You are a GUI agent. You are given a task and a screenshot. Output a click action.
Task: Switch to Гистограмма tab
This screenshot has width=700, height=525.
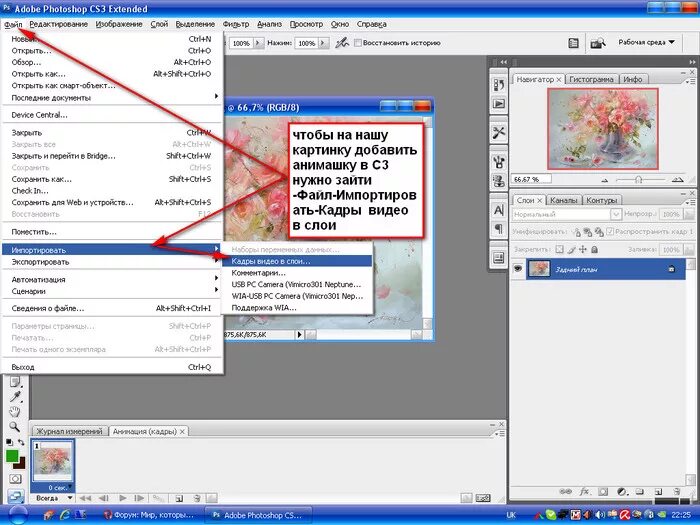click(x=591, y=79)
